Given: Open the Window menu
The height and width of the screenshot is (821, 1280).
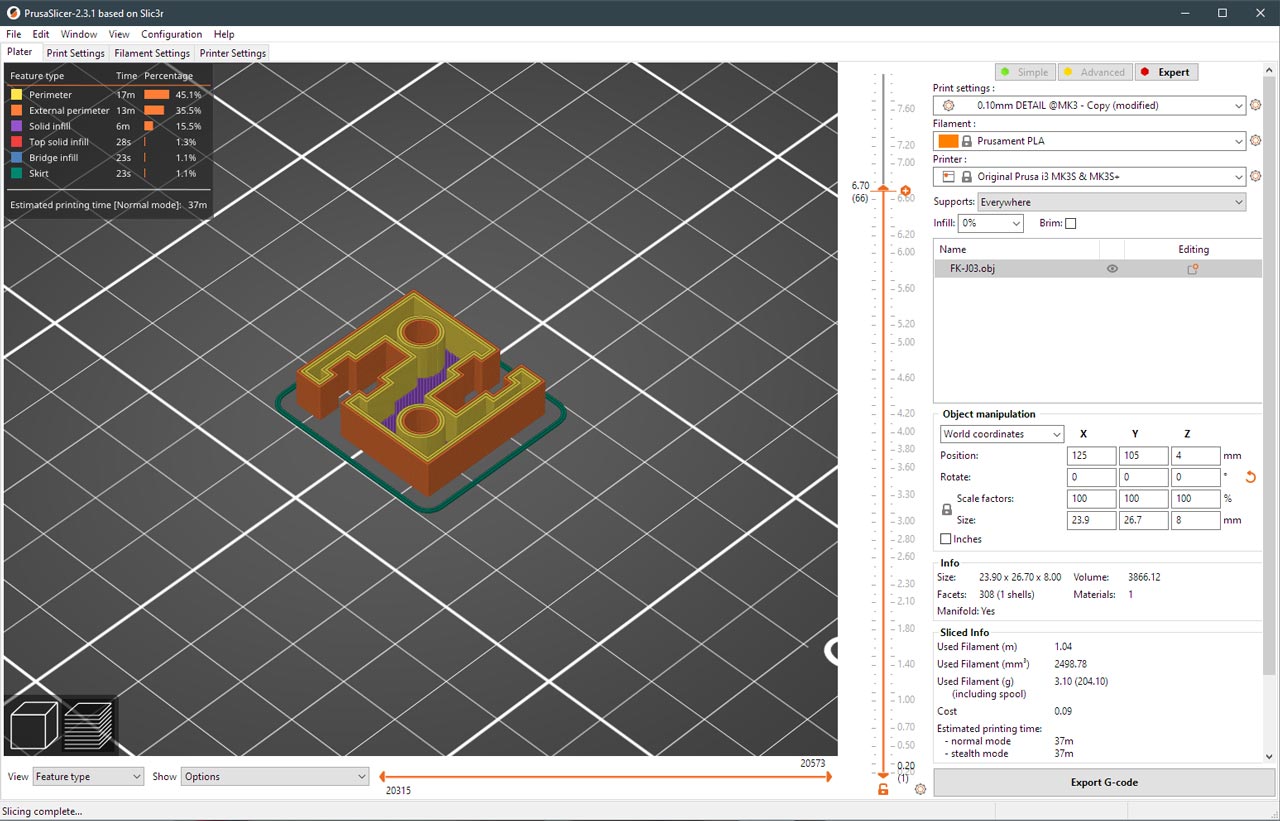Looking at the screenshot, I should coord(79,34).
